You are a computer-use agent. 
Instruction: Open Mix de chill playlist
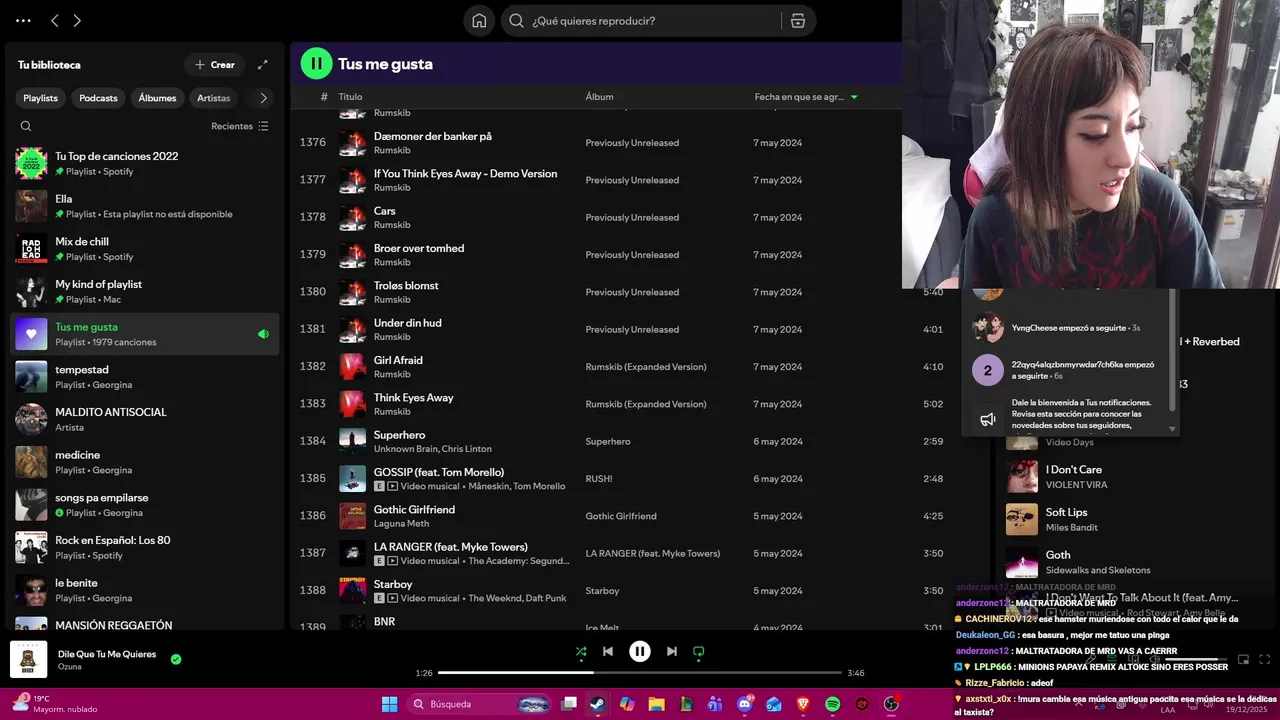[145, 249]
